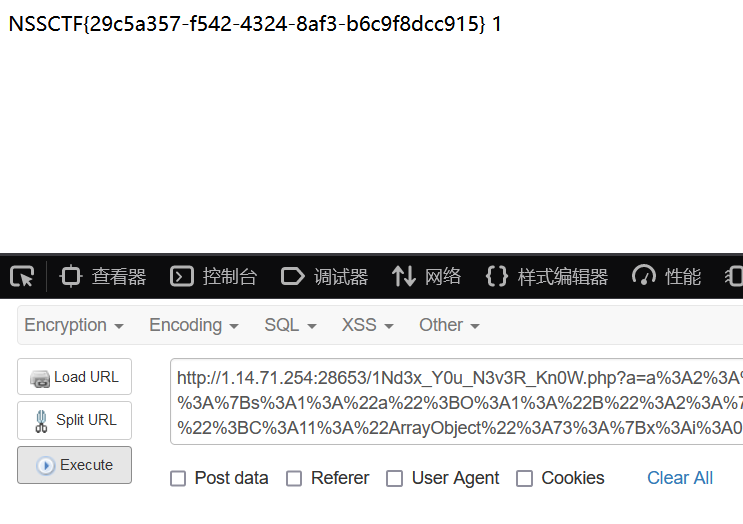Screen dimensions: 743x524
Task: Open the Performance (性能) gauge icon
Action: pos(643,276)
